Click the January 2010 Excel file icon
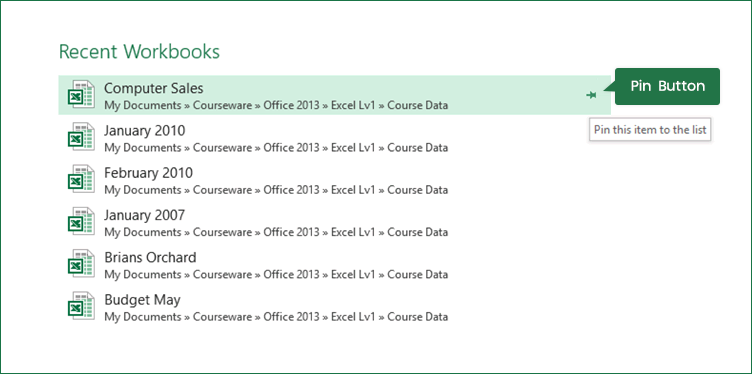Viewport: 752px width, 375px height. (81, 137)
